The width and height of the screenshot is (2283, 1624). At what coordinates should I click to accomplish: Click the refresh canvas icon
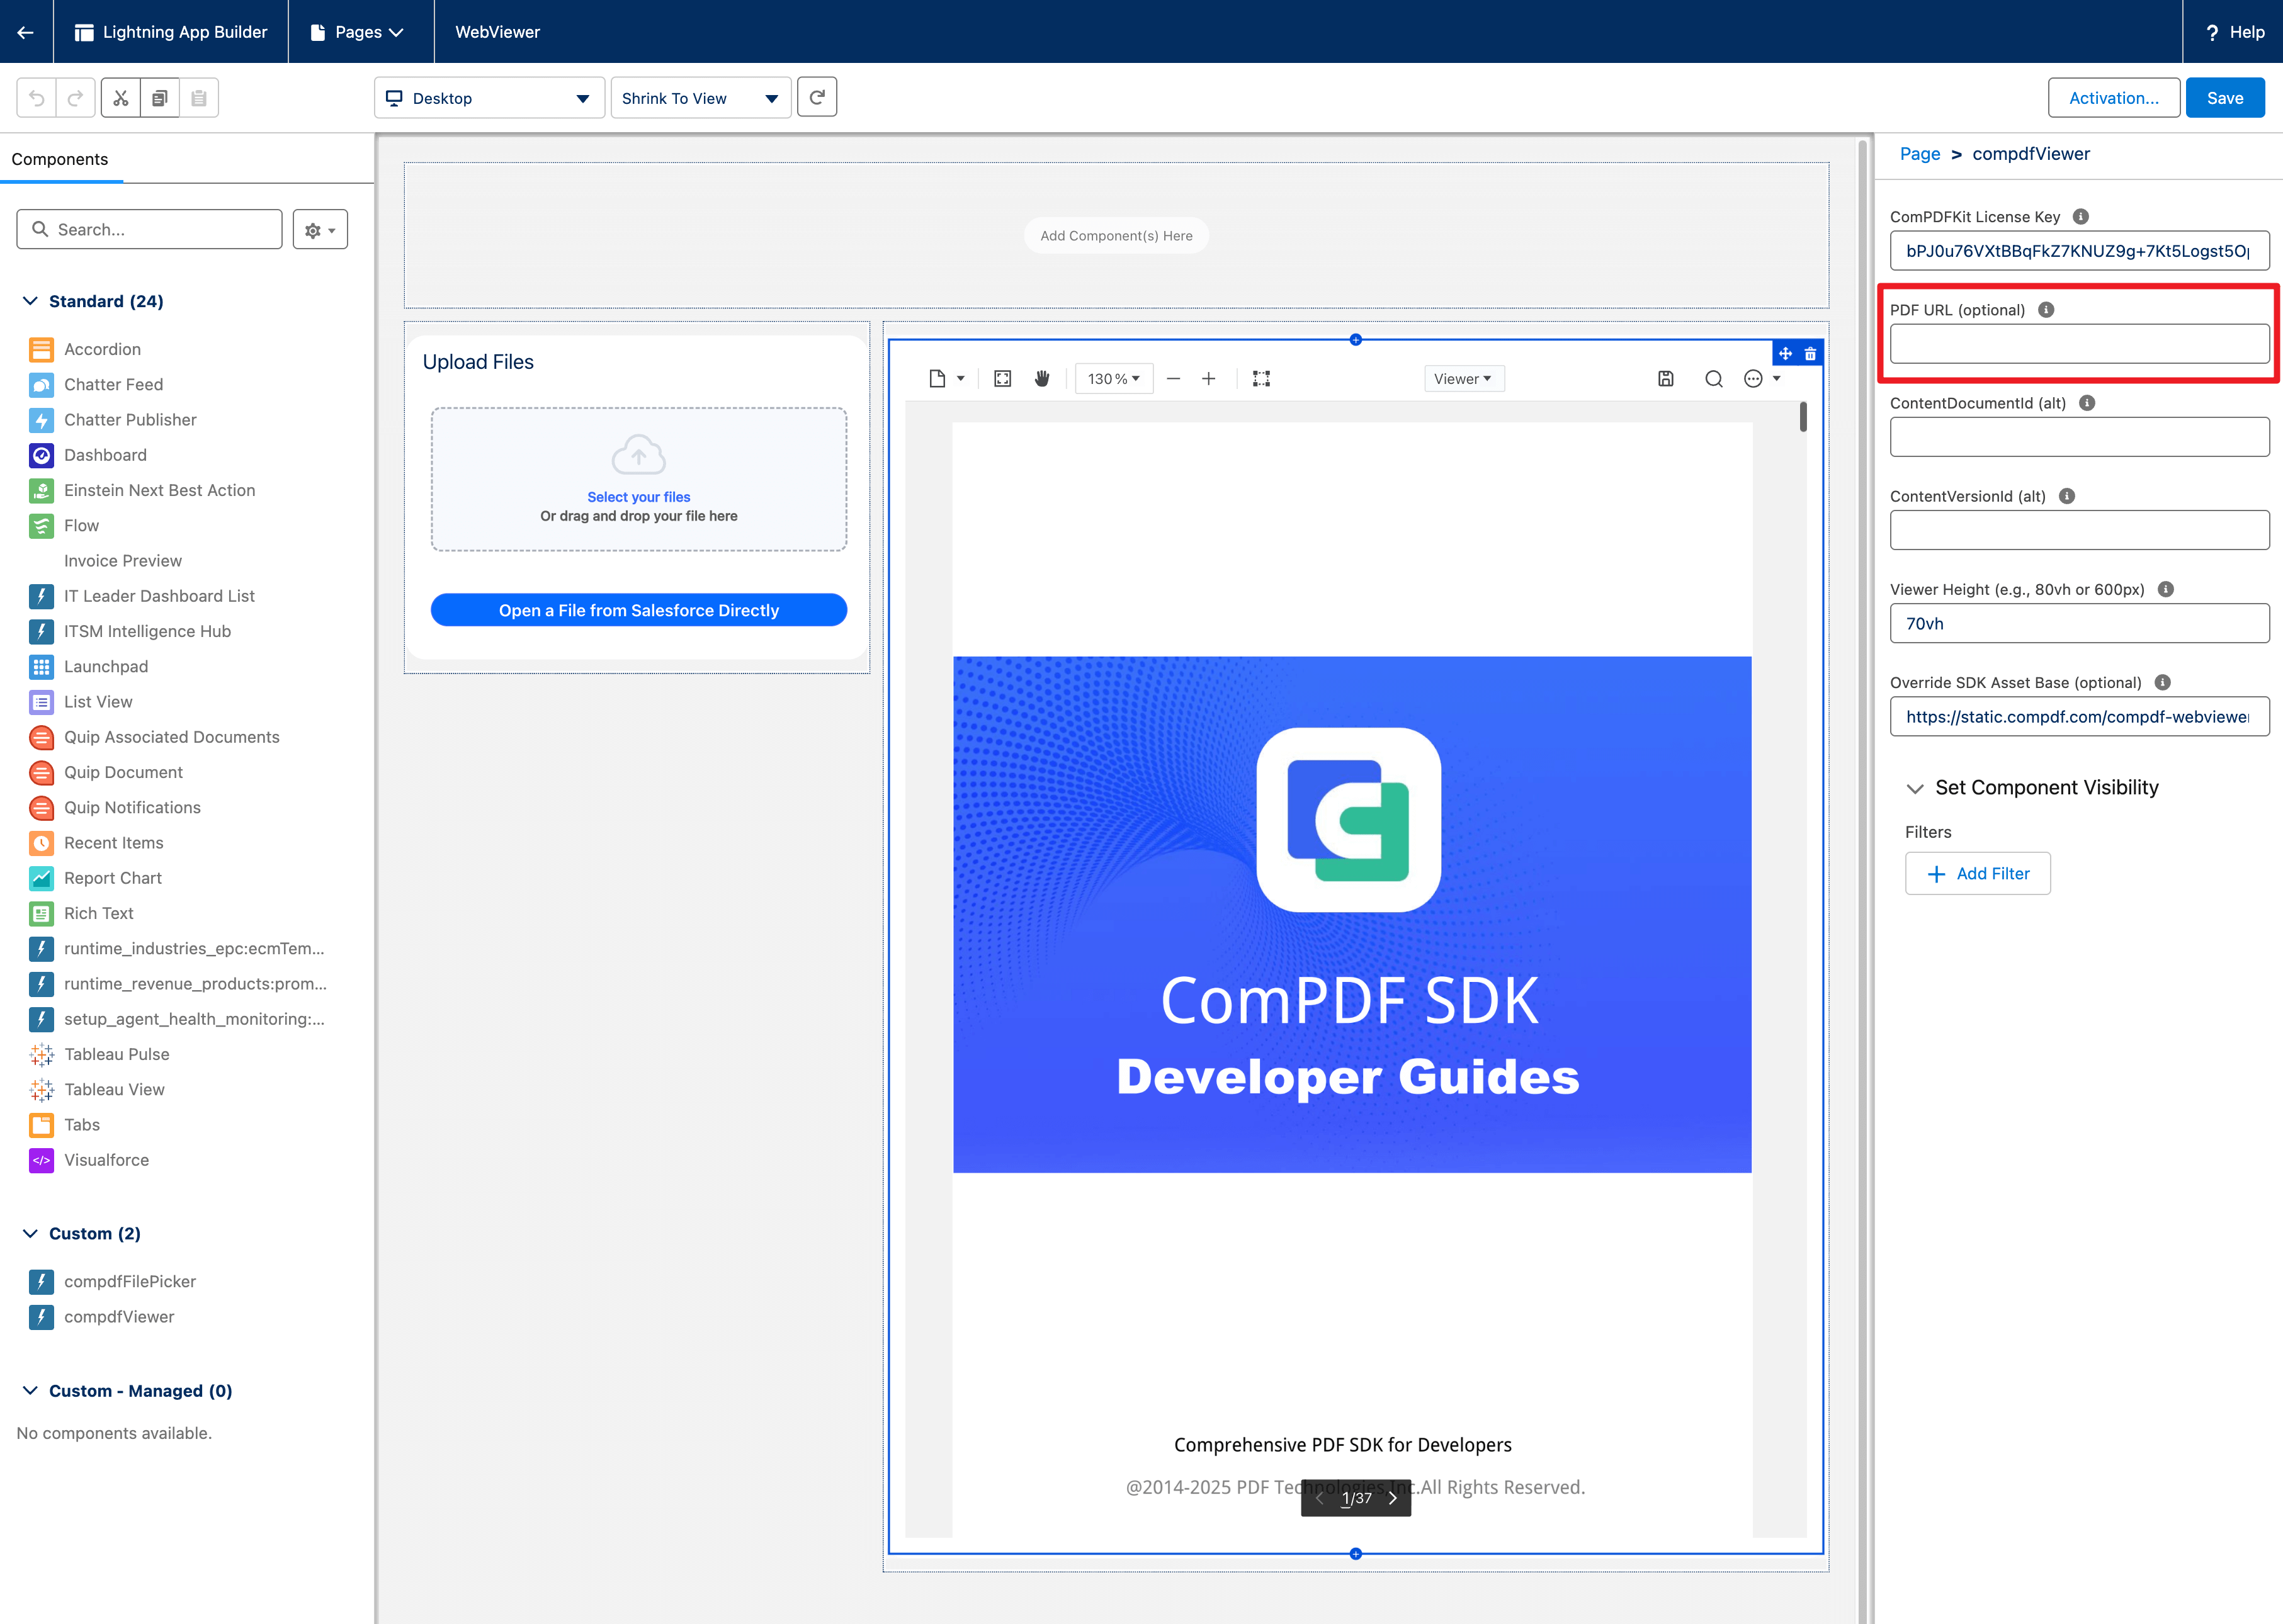817,98
